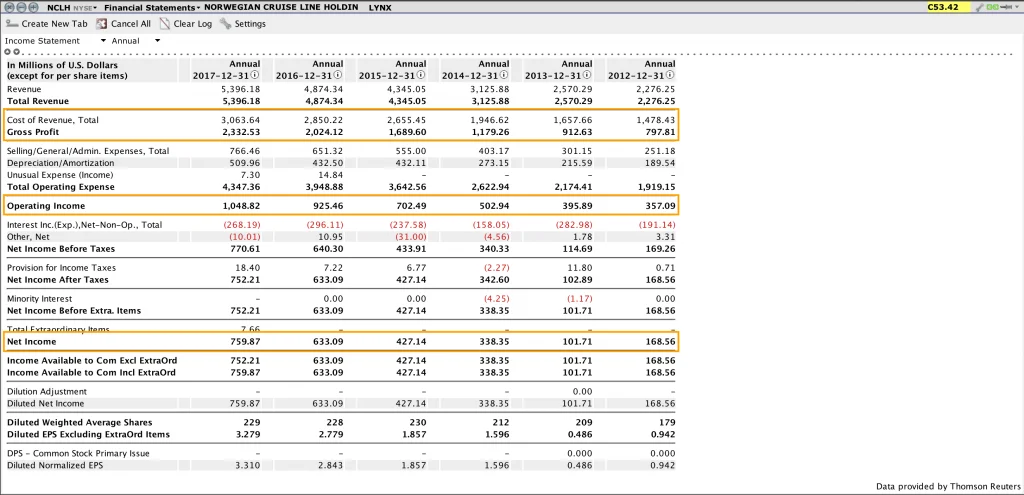Open the Financial Statements dropdown

pos(153,7)
